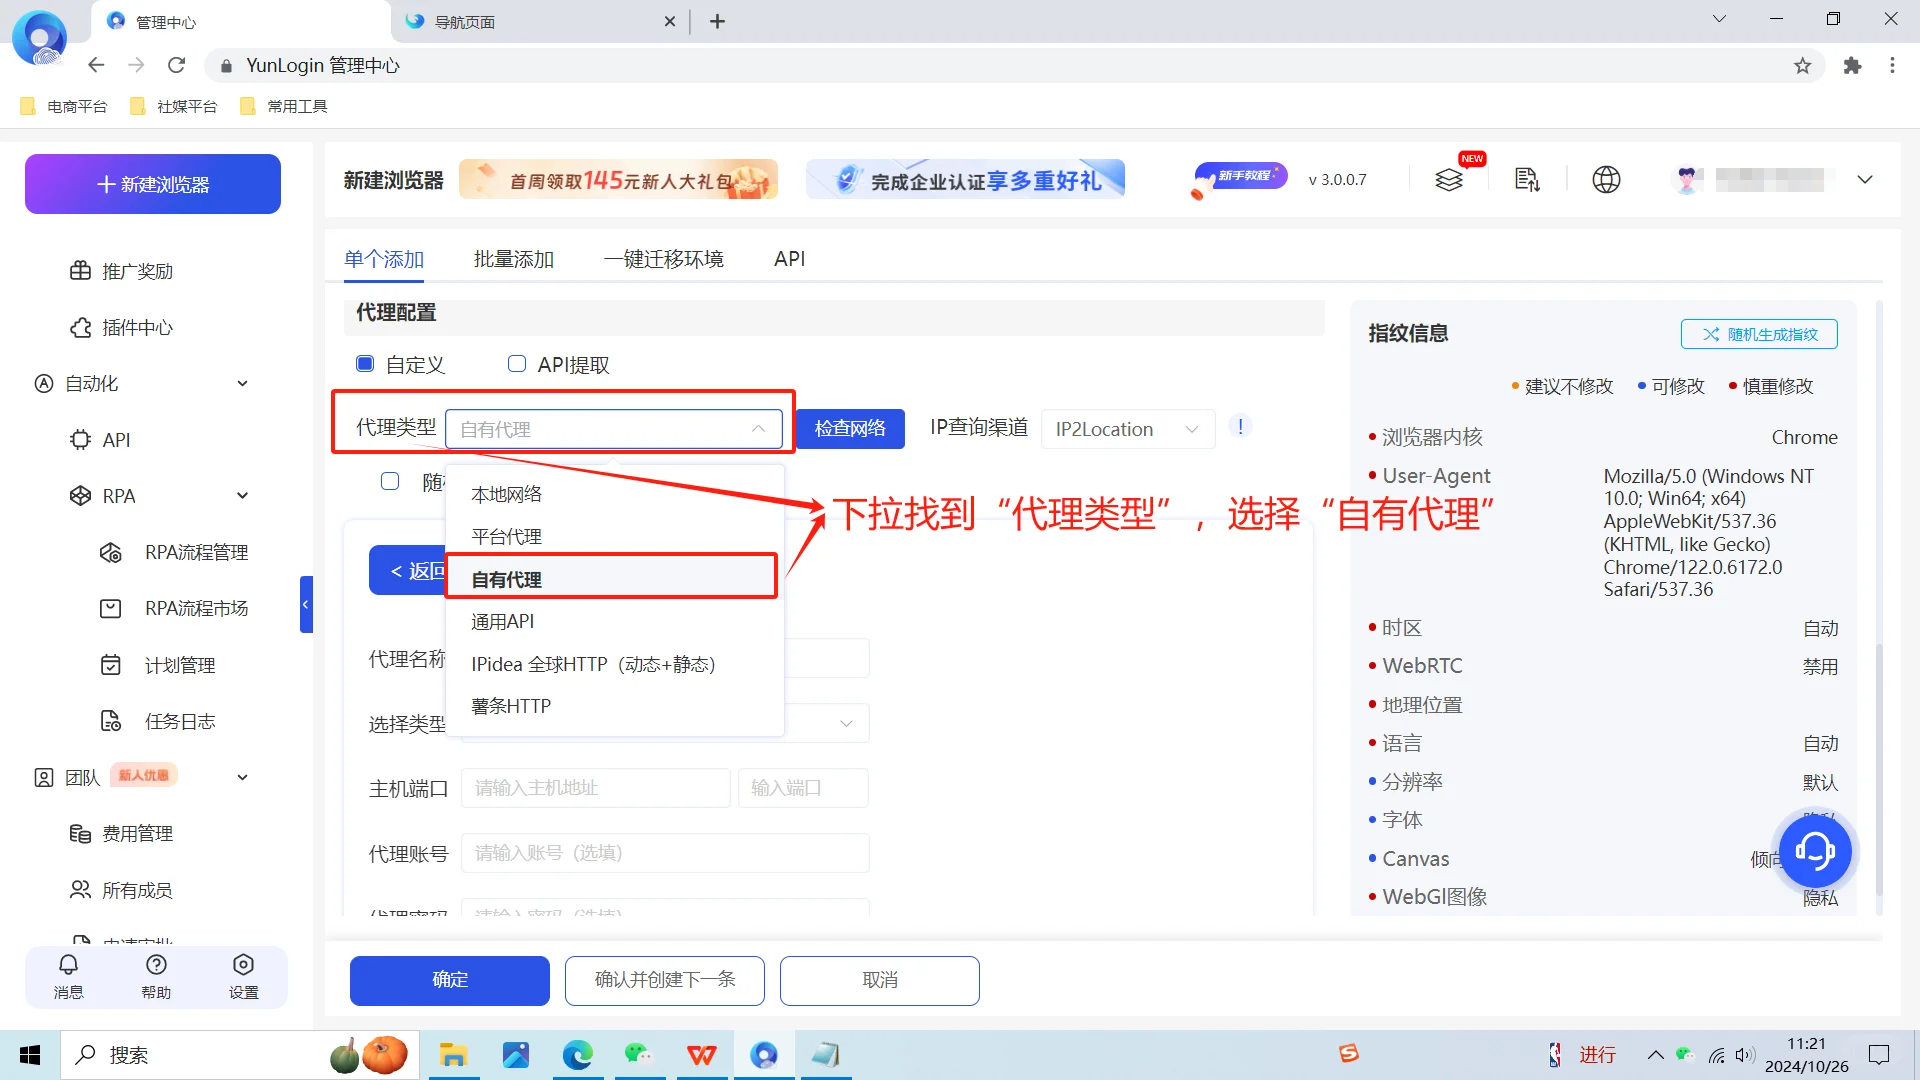Screen dimensions: 1920x1080
Task: Open RPA流程管理 in the sidebar
Action: click(195, 551)
